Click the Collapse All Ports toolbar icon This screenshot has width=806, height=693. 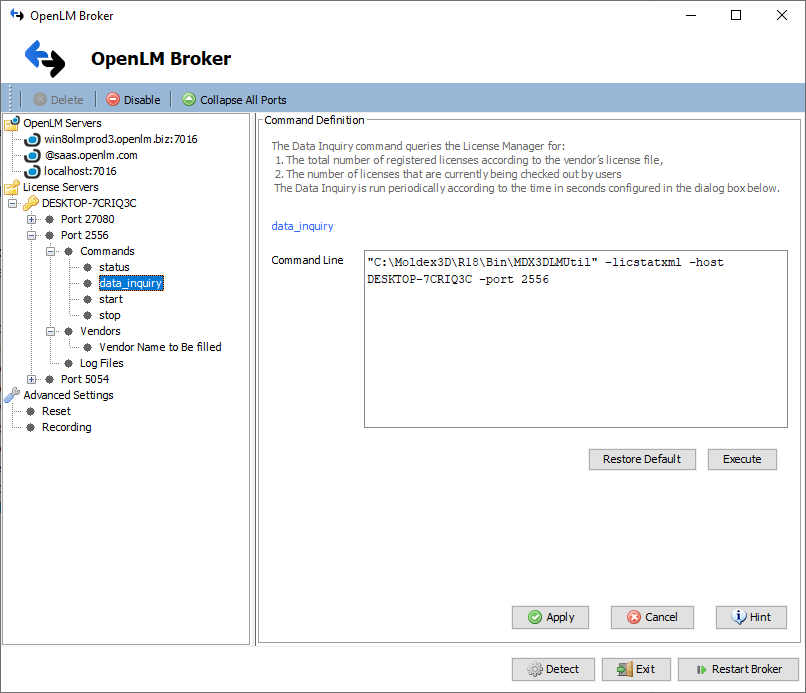click(x=188, y=99)
